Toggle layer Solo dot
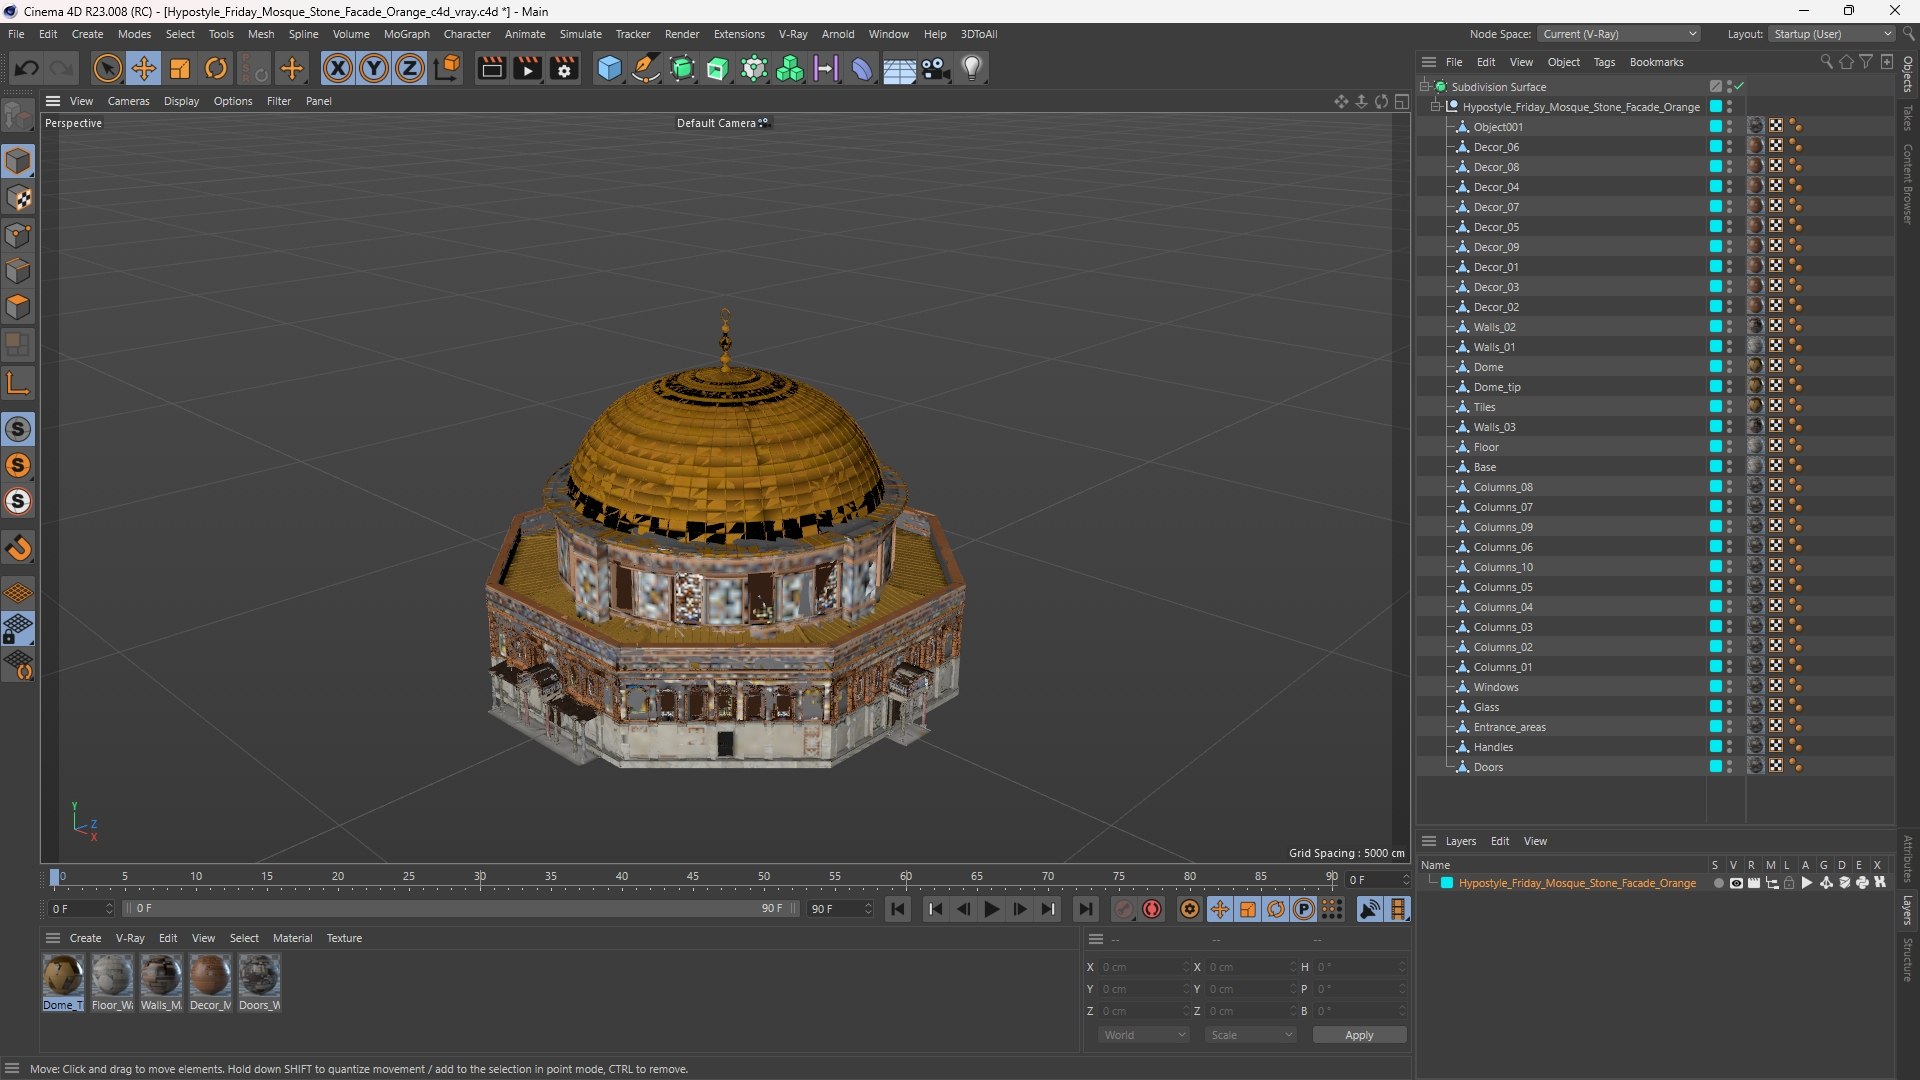This screenshot has width=1920, height=1080. click(1718, 883)
